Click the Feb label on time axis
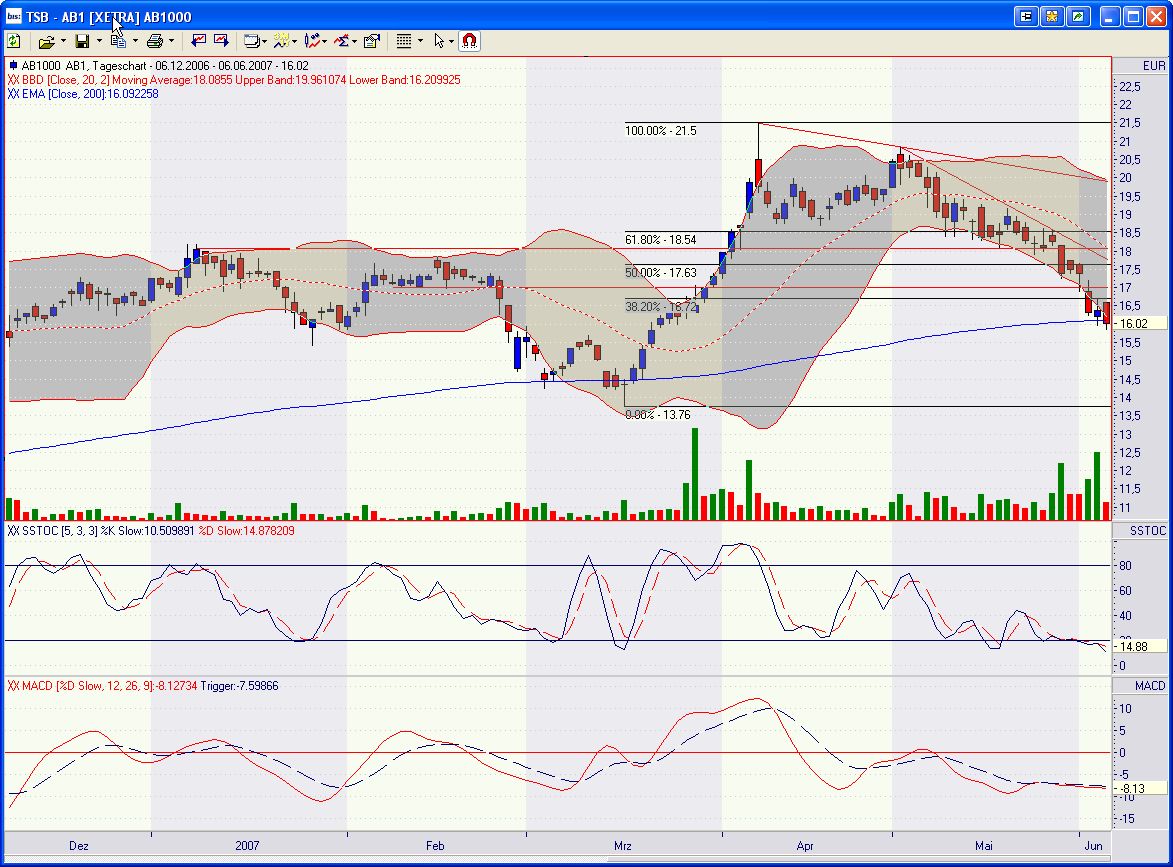 435,845
